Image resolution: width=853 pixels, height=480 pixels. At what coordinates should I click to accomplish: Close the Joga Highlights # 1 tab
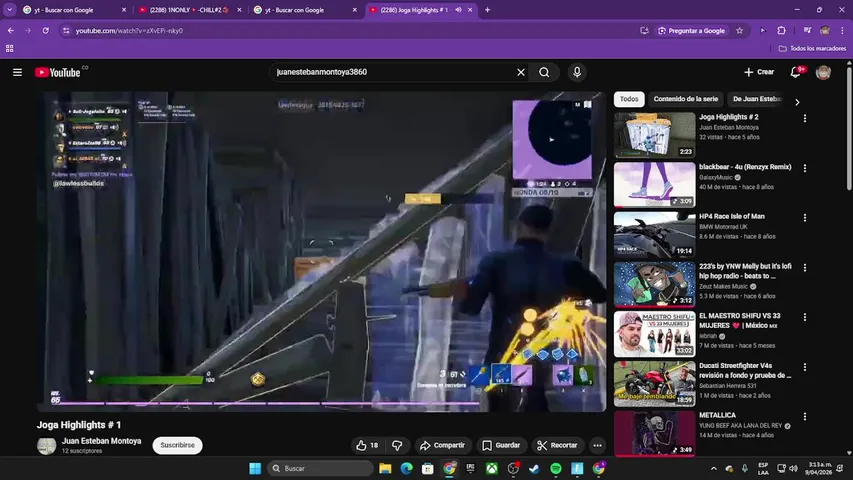coord(470,10)
